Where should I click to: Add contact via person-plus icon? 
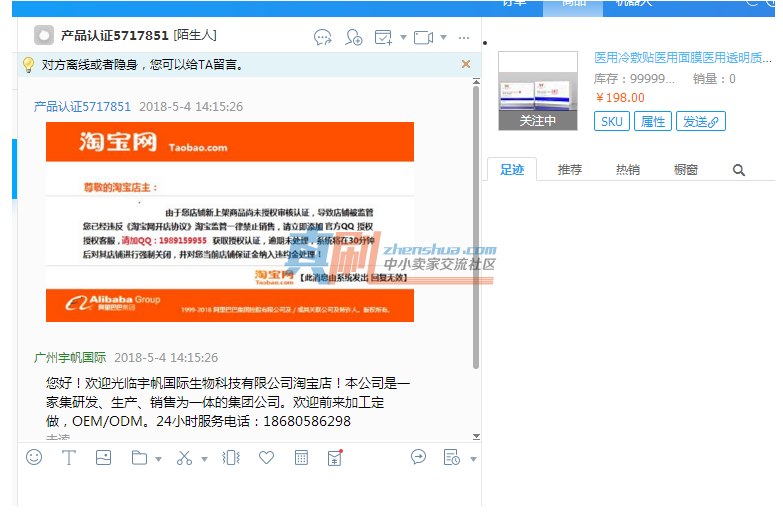point(354,37)
